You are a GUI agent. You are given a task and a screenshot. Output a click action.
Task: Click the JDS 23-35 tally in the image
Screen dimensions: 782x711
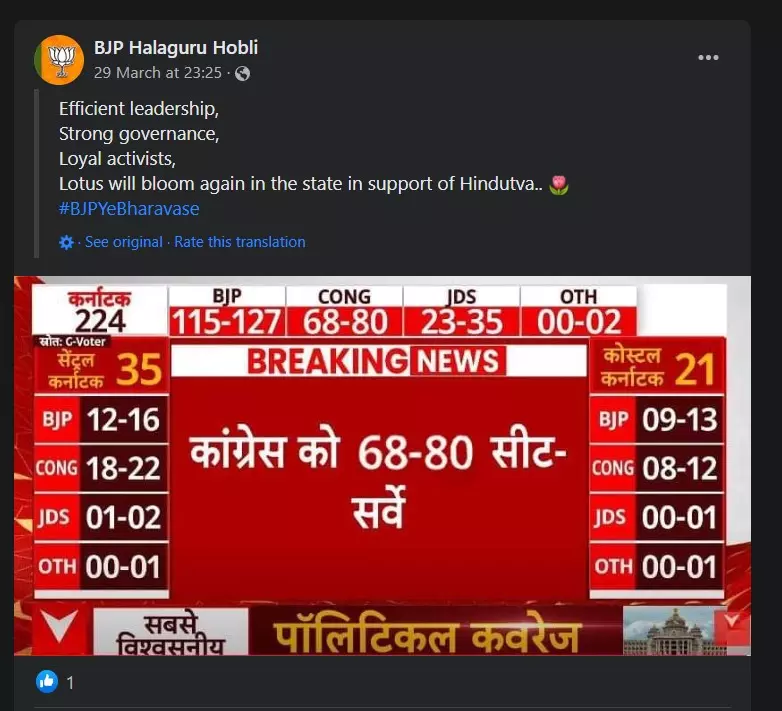[x=461, y=312]
